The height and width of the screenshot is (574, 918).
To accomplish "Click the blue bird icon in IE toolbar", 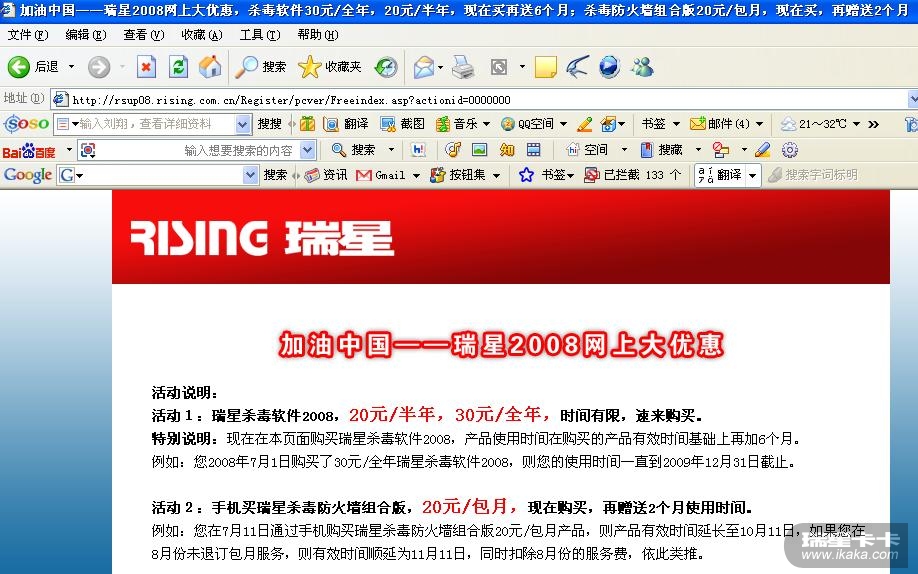I will click(577, 67).
